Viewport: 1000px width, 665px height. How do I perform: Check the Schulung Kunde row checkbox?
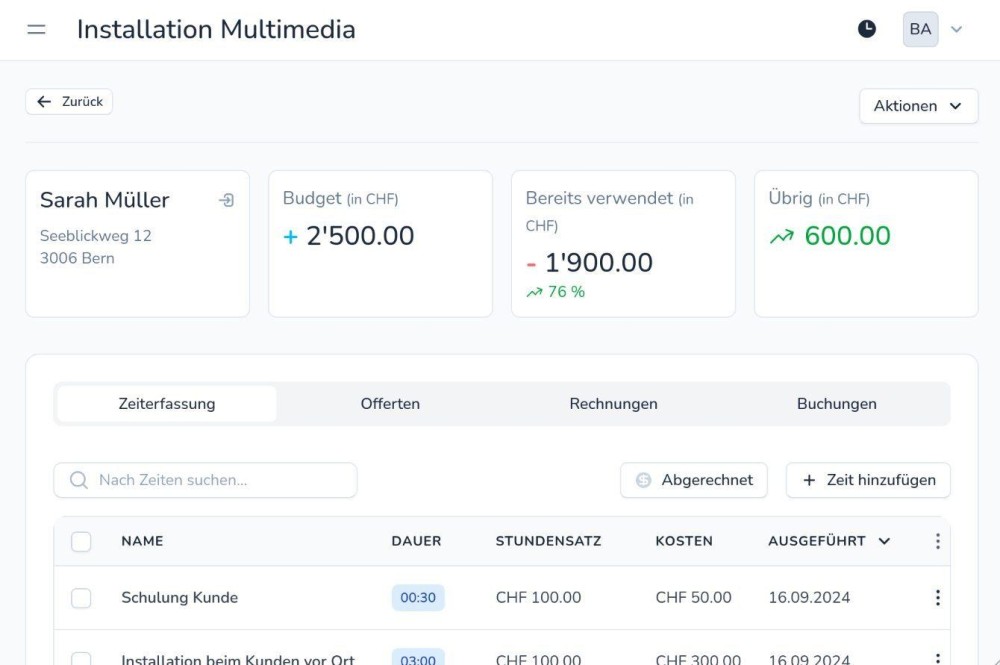81,598
